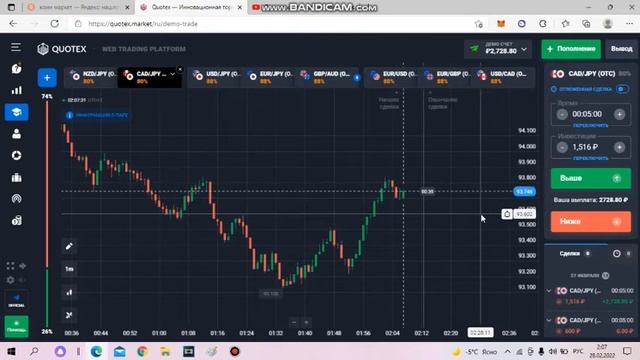Open the demo account balance dropdown
Viewport: 640px width, 360px height.
498,49
